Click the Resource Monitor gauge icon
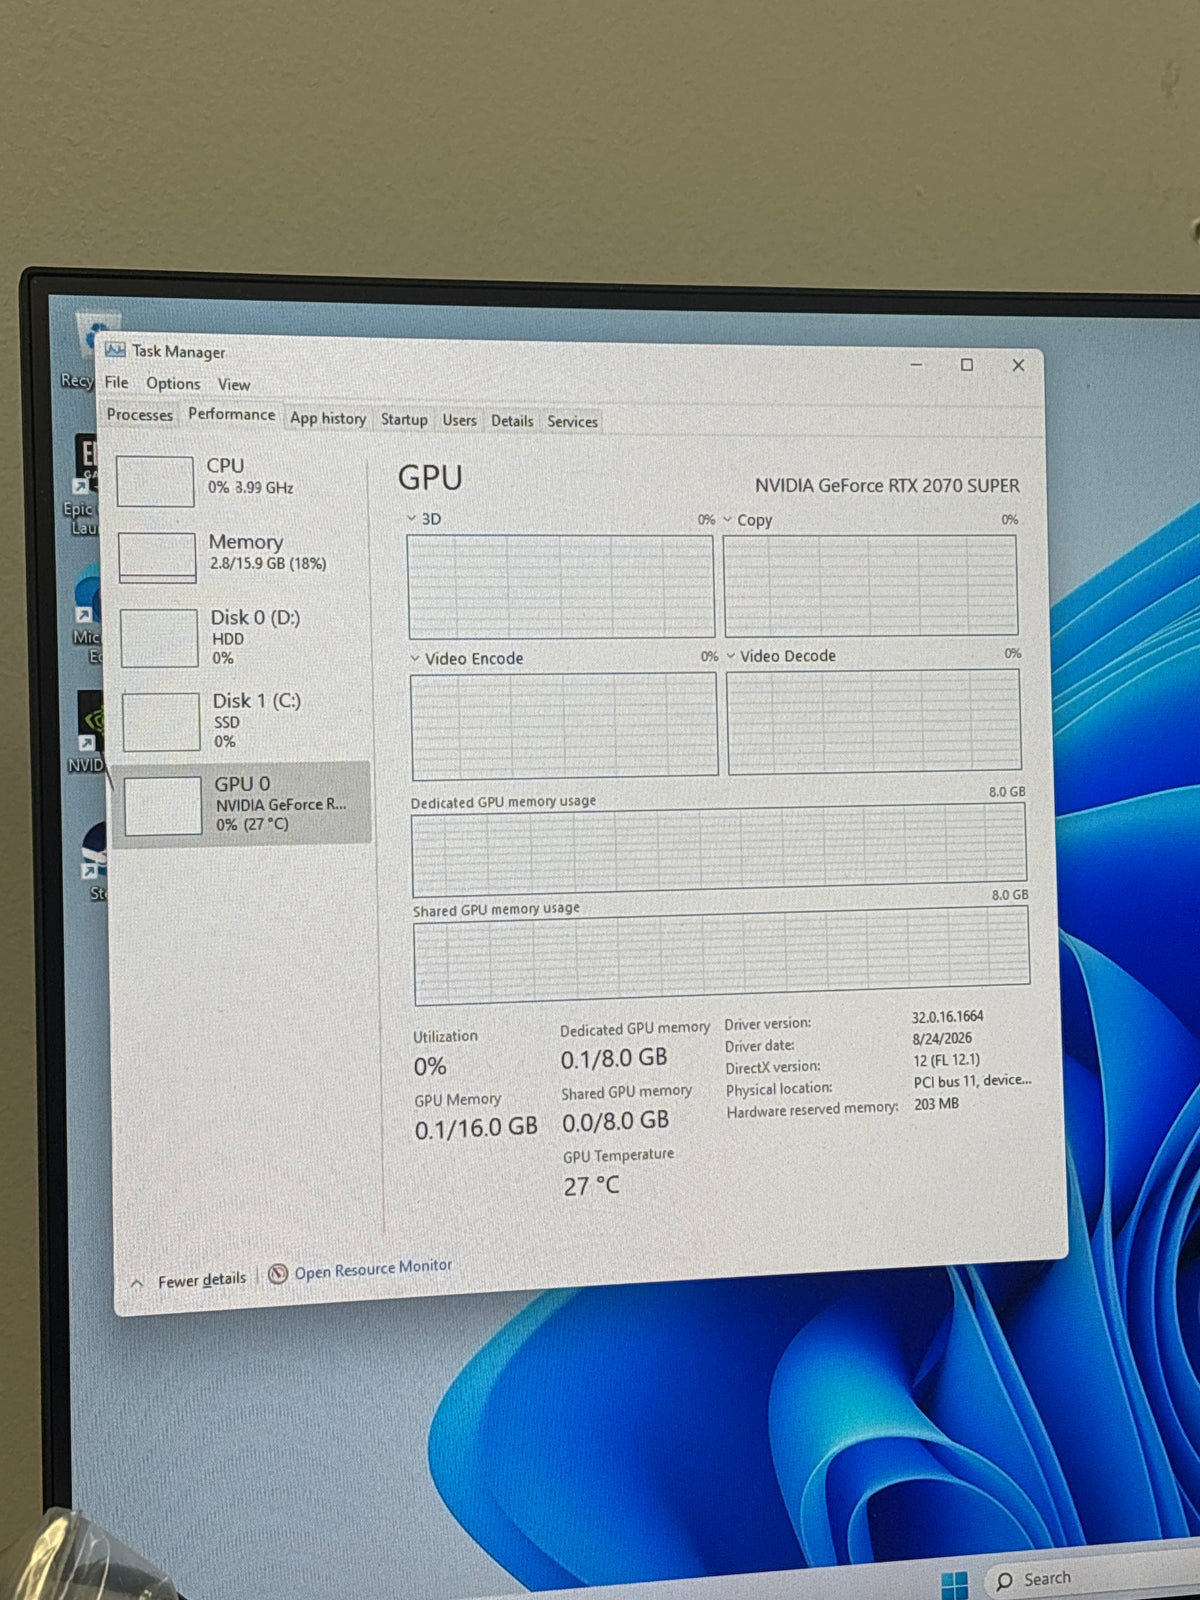The image size is (1200, 1600). pyautogui.click(x=278, y=1273)
